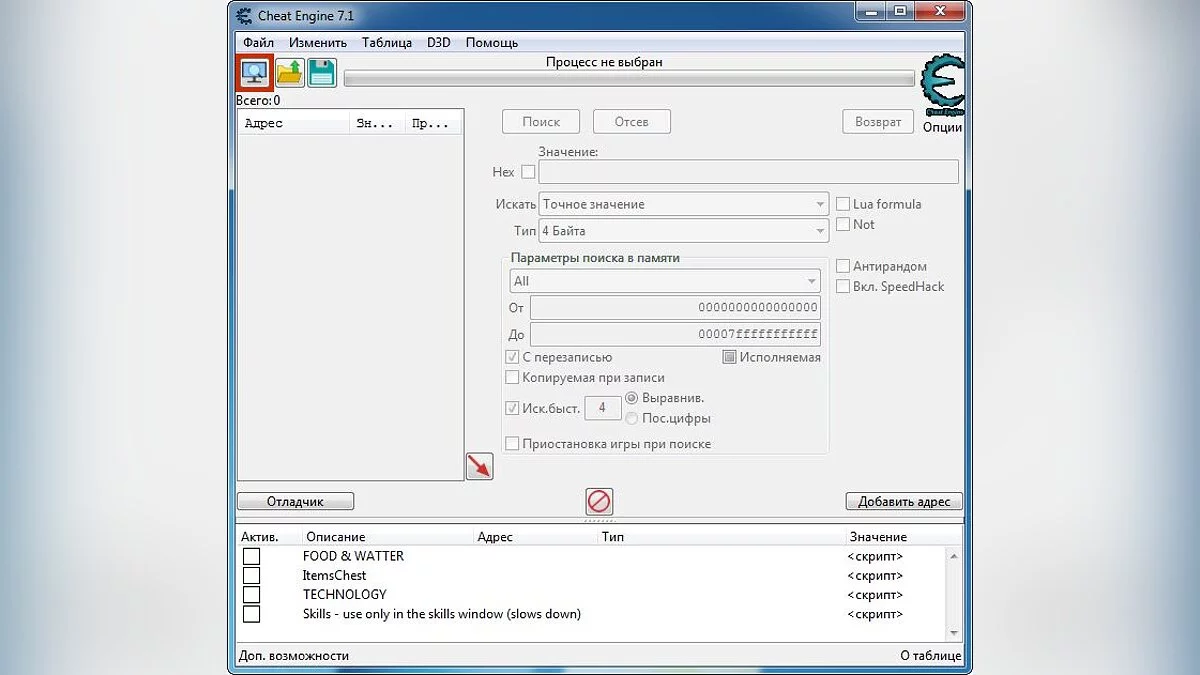Click the red arrow copy-to-address-list icon
This screenshot has width=1200, height=675.
coord(479,466)
